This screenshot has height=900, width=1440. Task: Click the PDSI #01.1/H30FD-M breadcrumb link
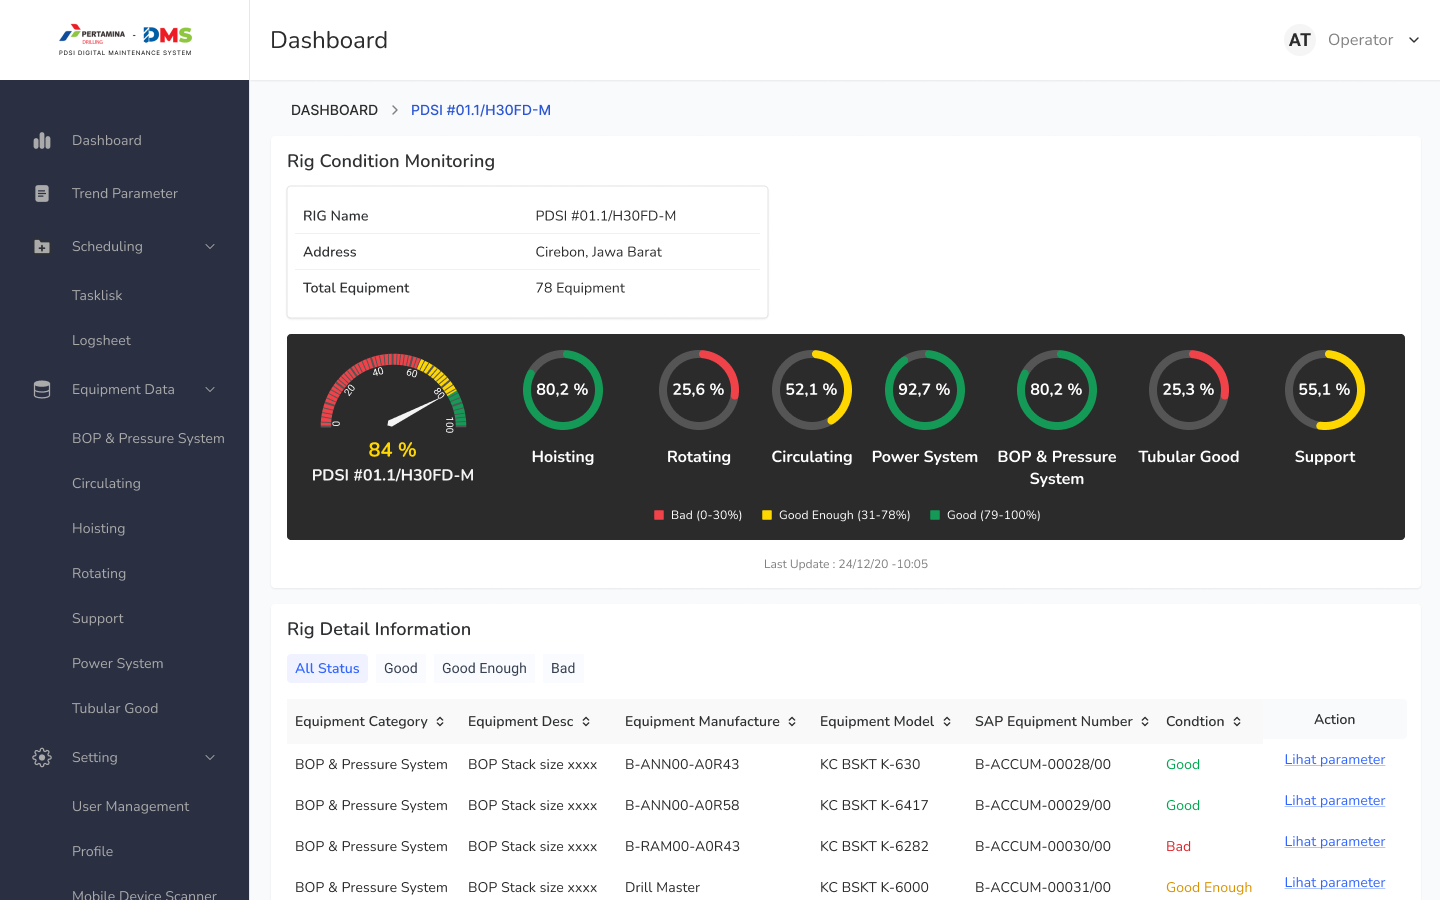[x=481, y=110]
